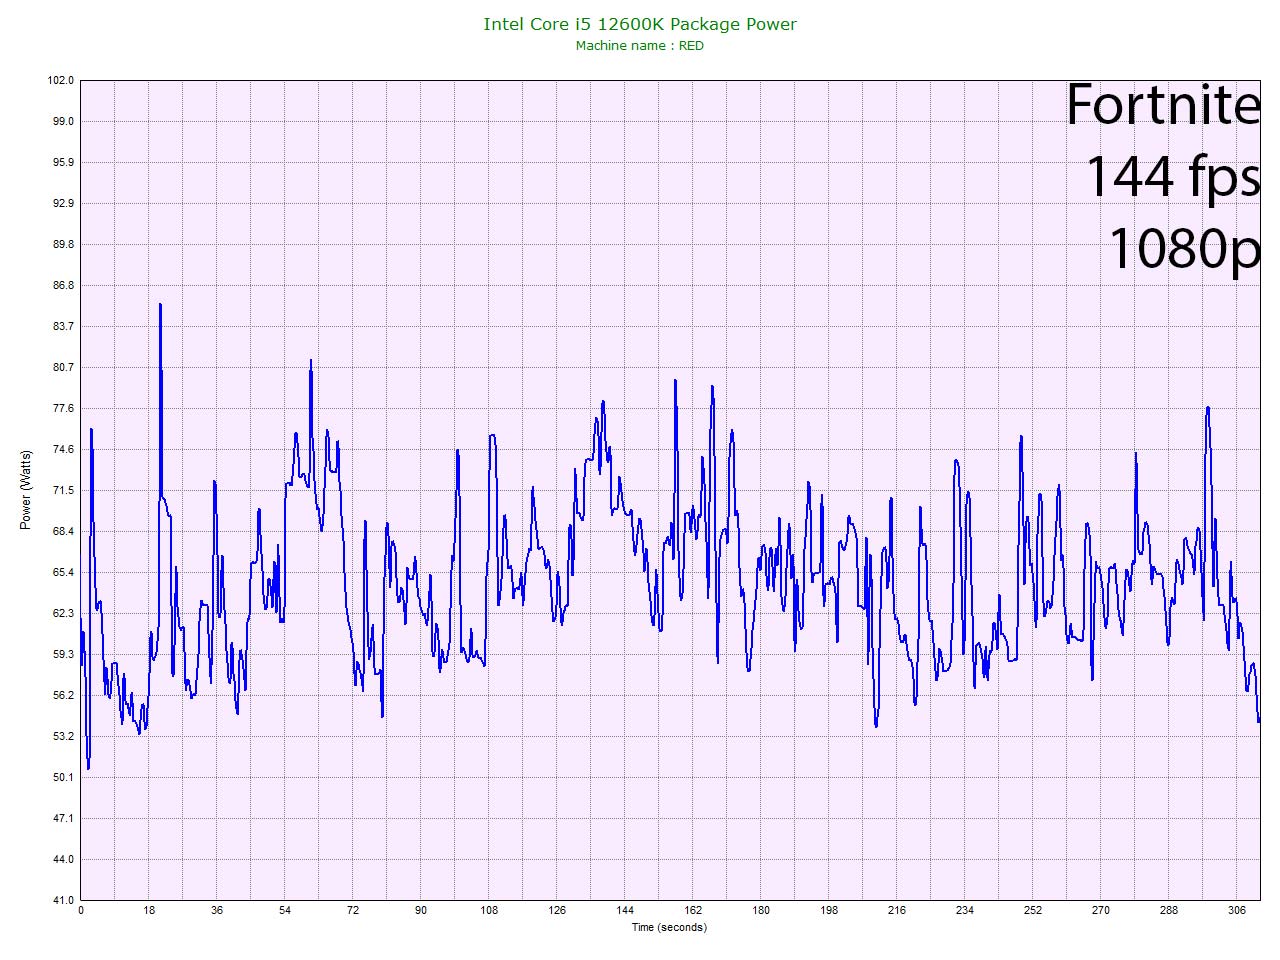Click the 50.1 y-axis tick label
Image resolution: width=1280 pixels, height=960 pixels.
[61, 777]
